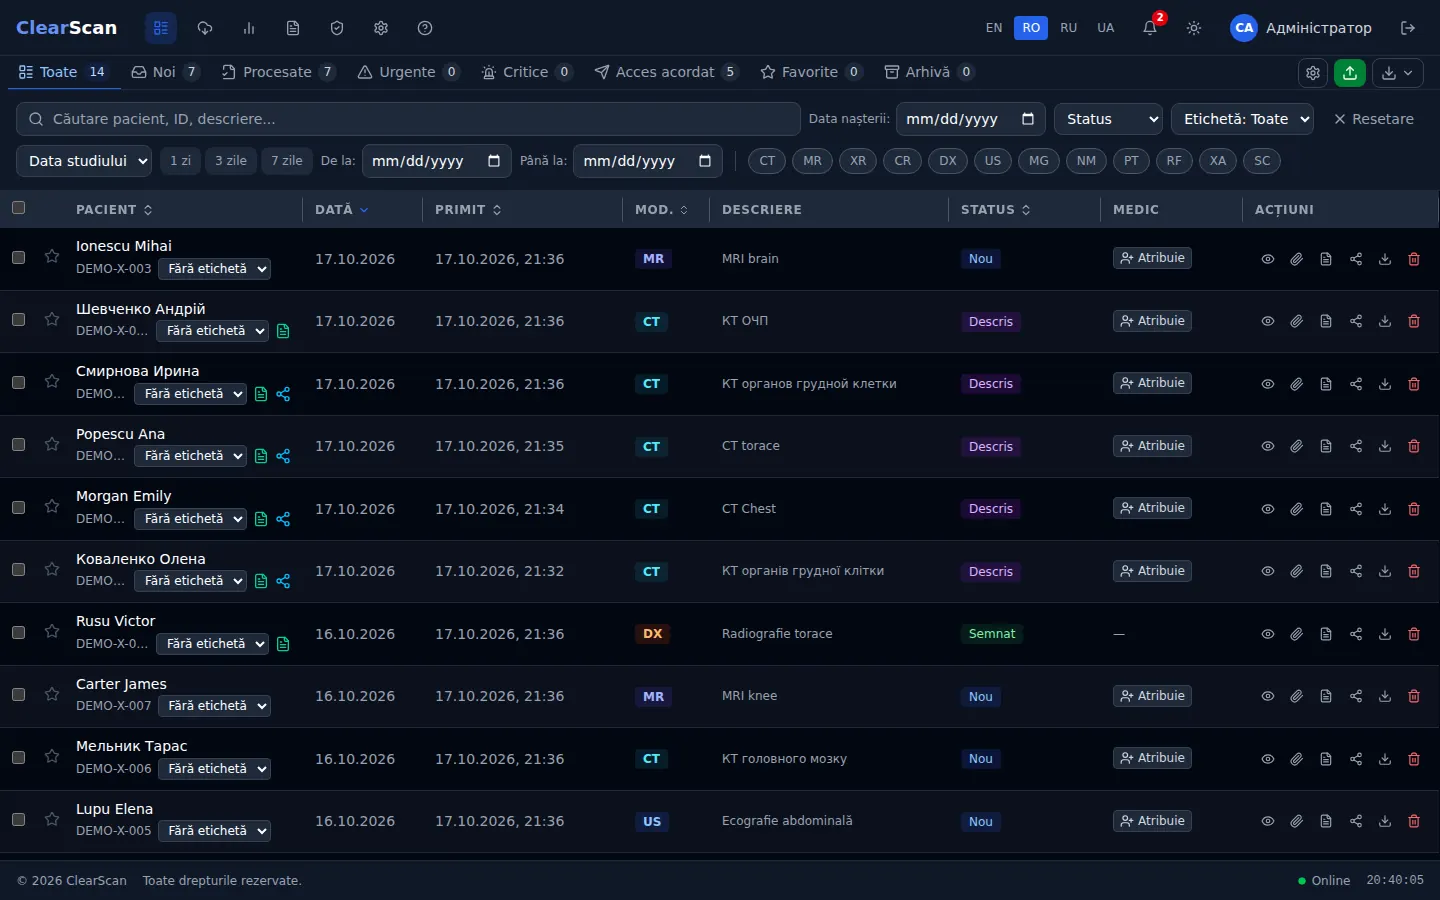Select all rows with header checkbox
1440x900 pixels.
click(x=18, y=208)
